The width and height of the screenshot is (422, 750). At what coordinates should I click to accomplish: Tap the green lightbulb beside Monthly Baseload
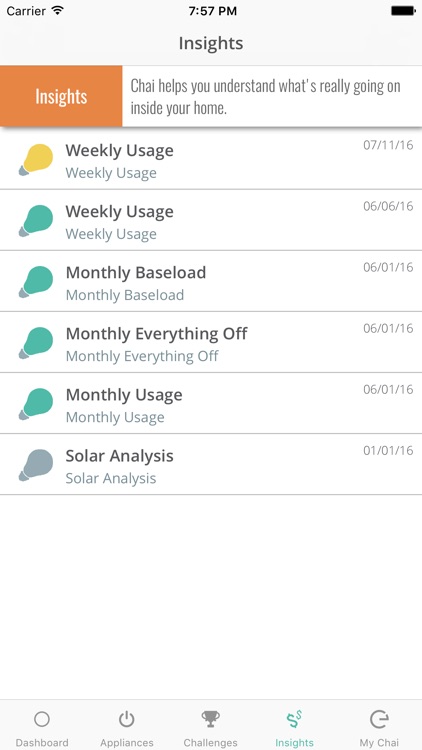point(36,282)
